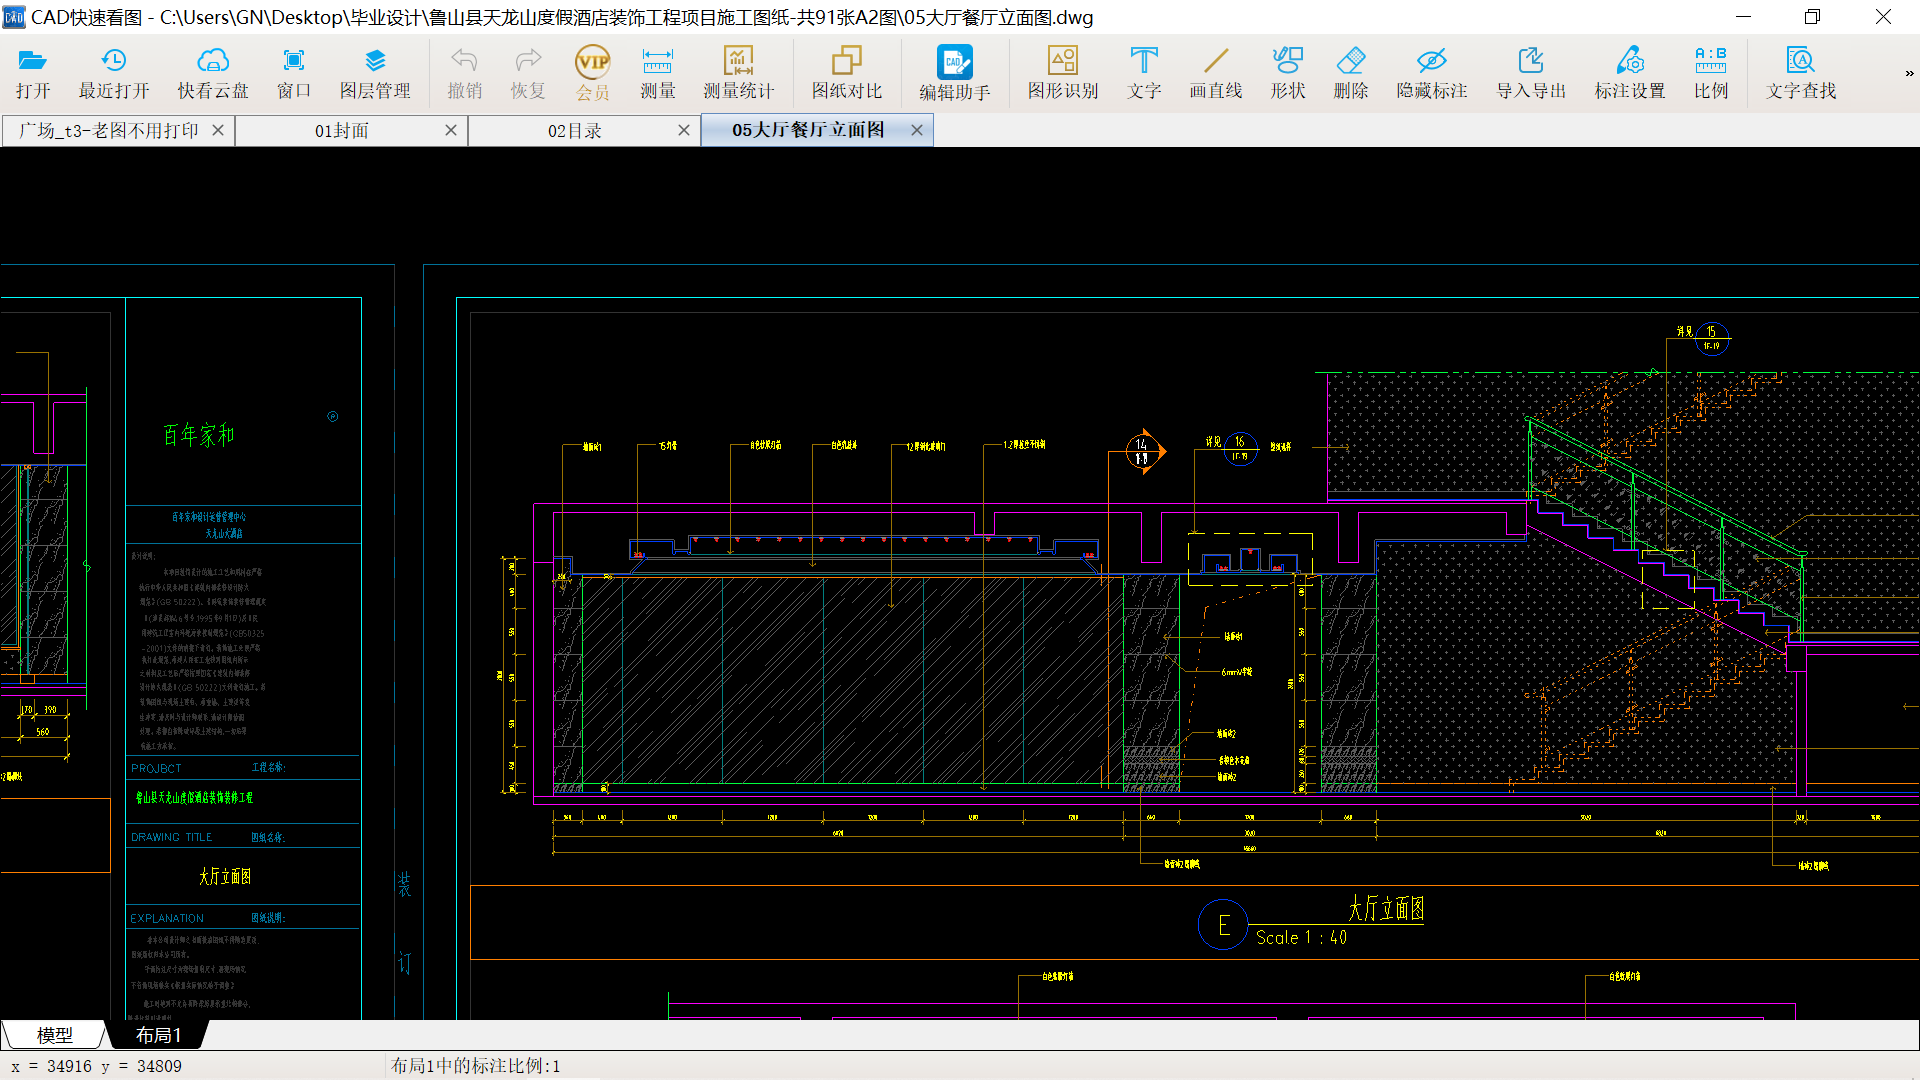This screenshot has width=1920, height=1080.
Task: Click the x y coordinate readout
Action: pos(96,1066)
